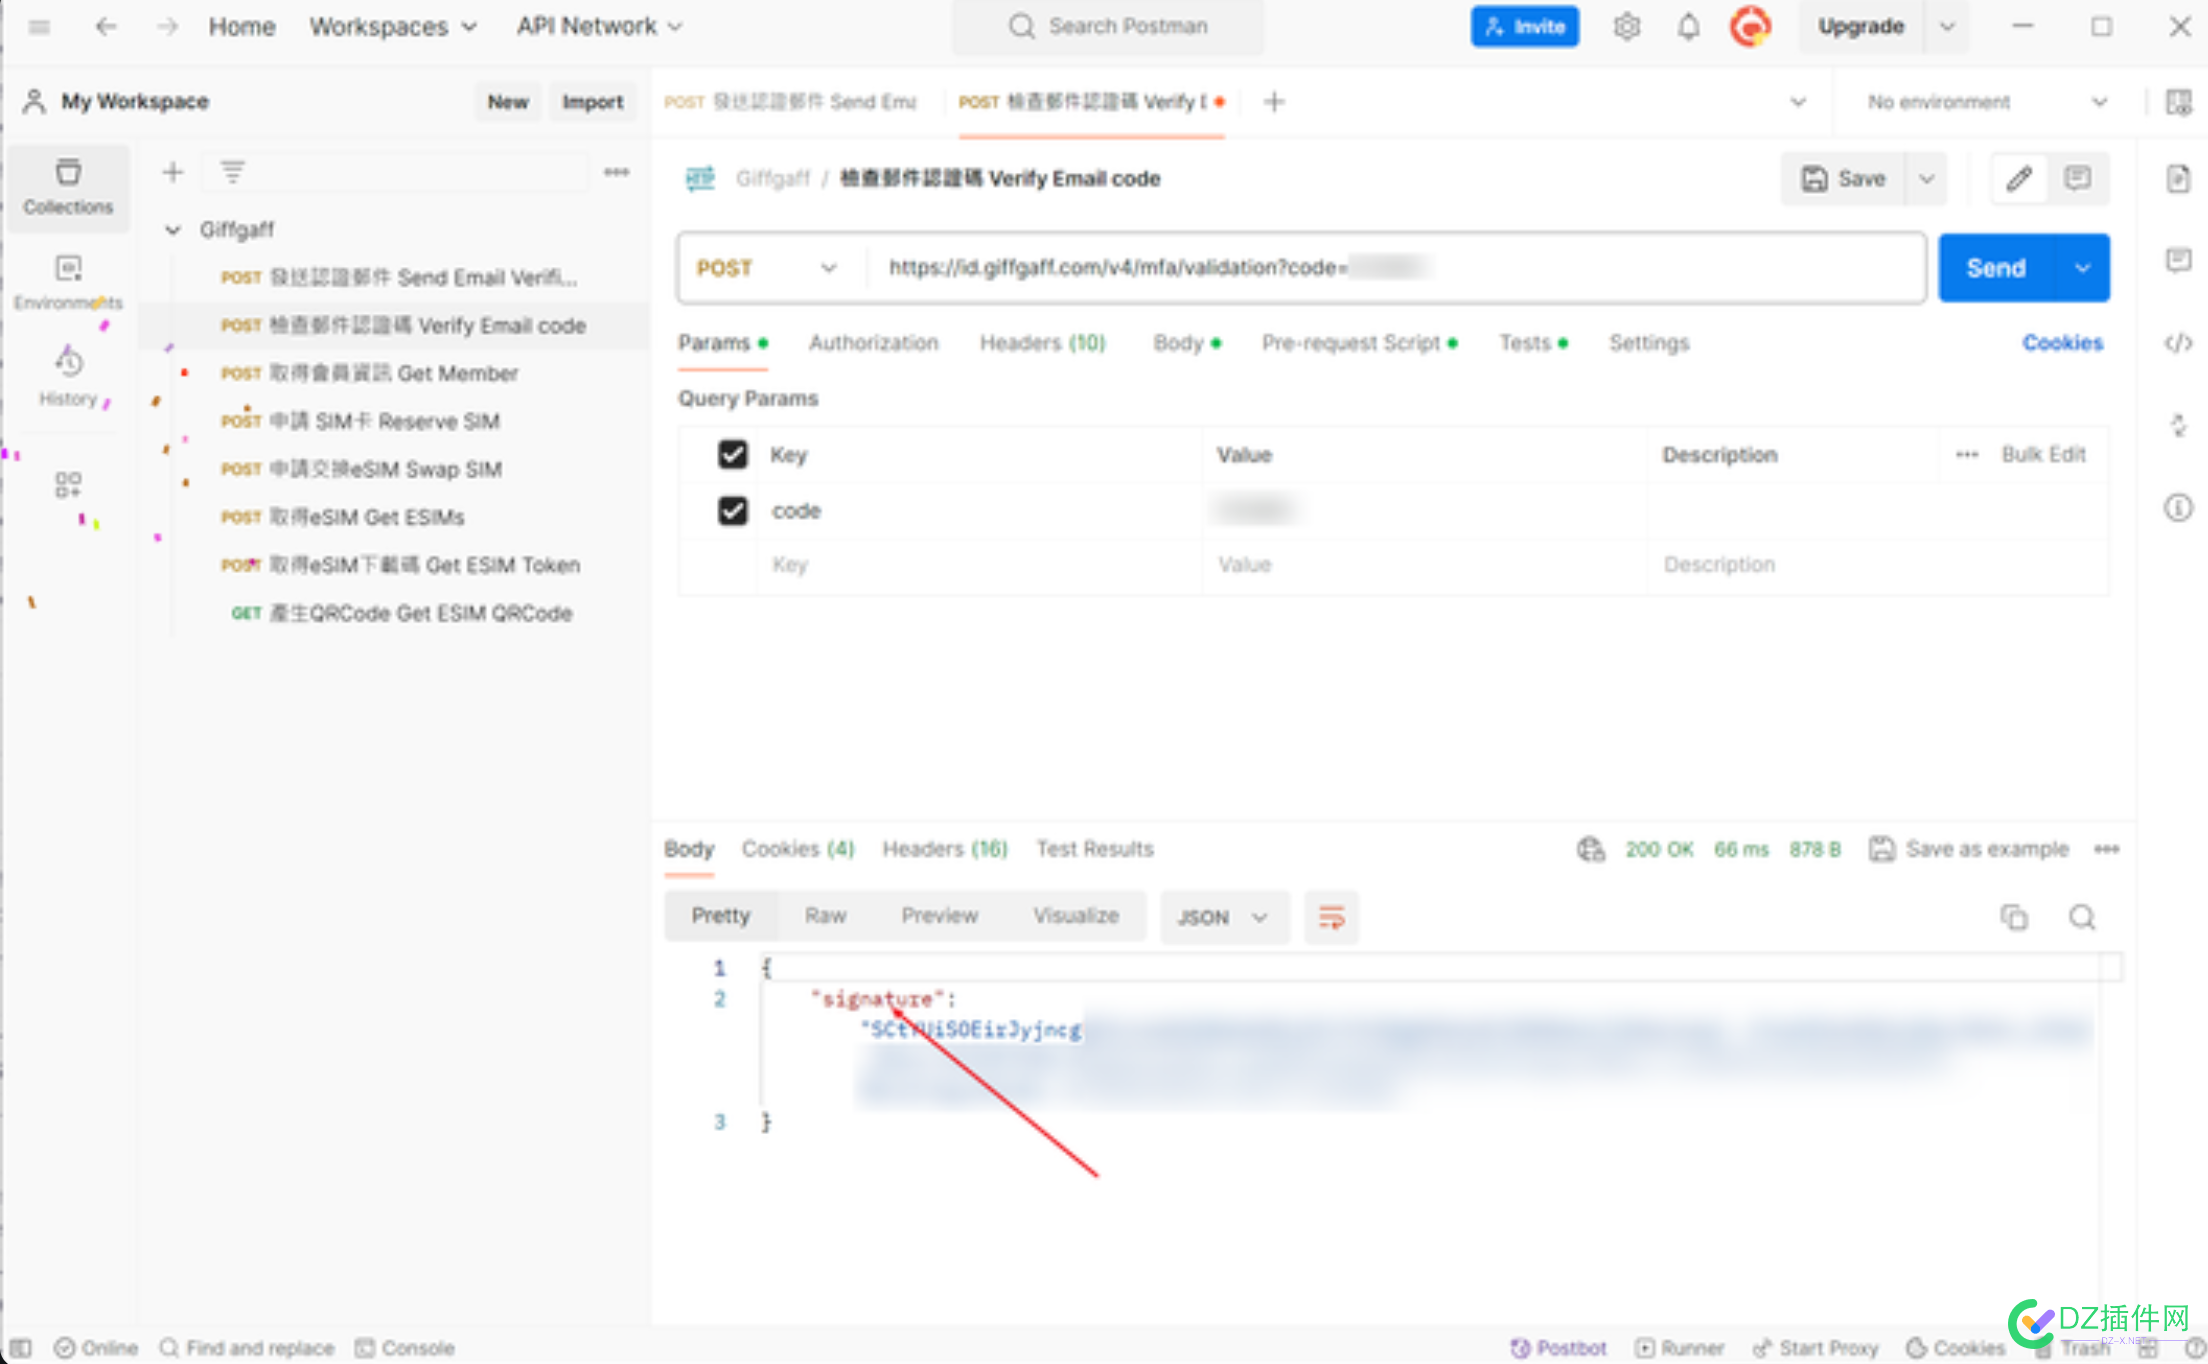
Task: Open the API Network dropdown
Action: click(600, 27)
